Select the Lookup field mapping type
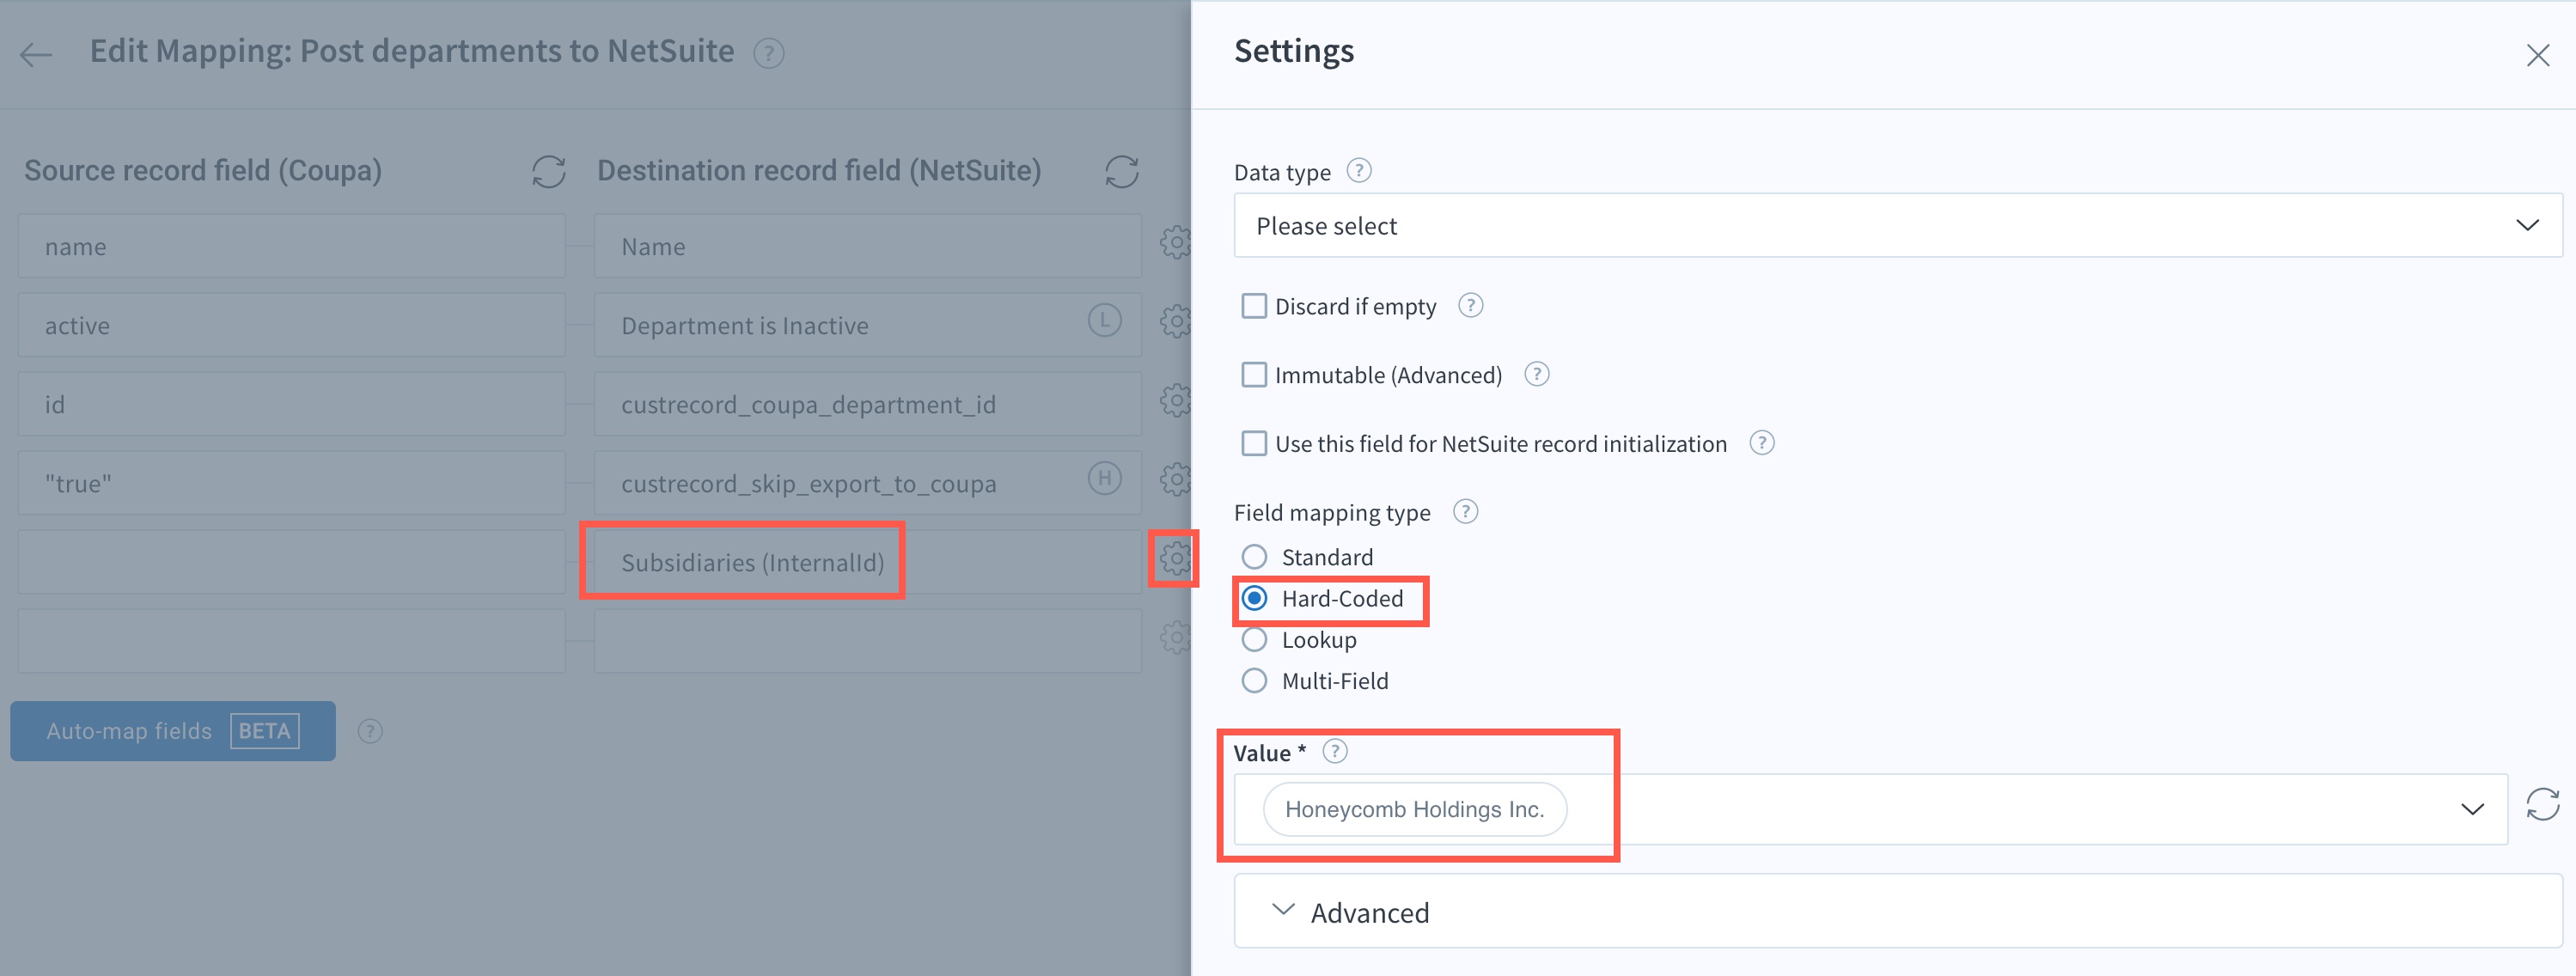The height and width of the screenshot is (976, 2576). point(1254,640)
